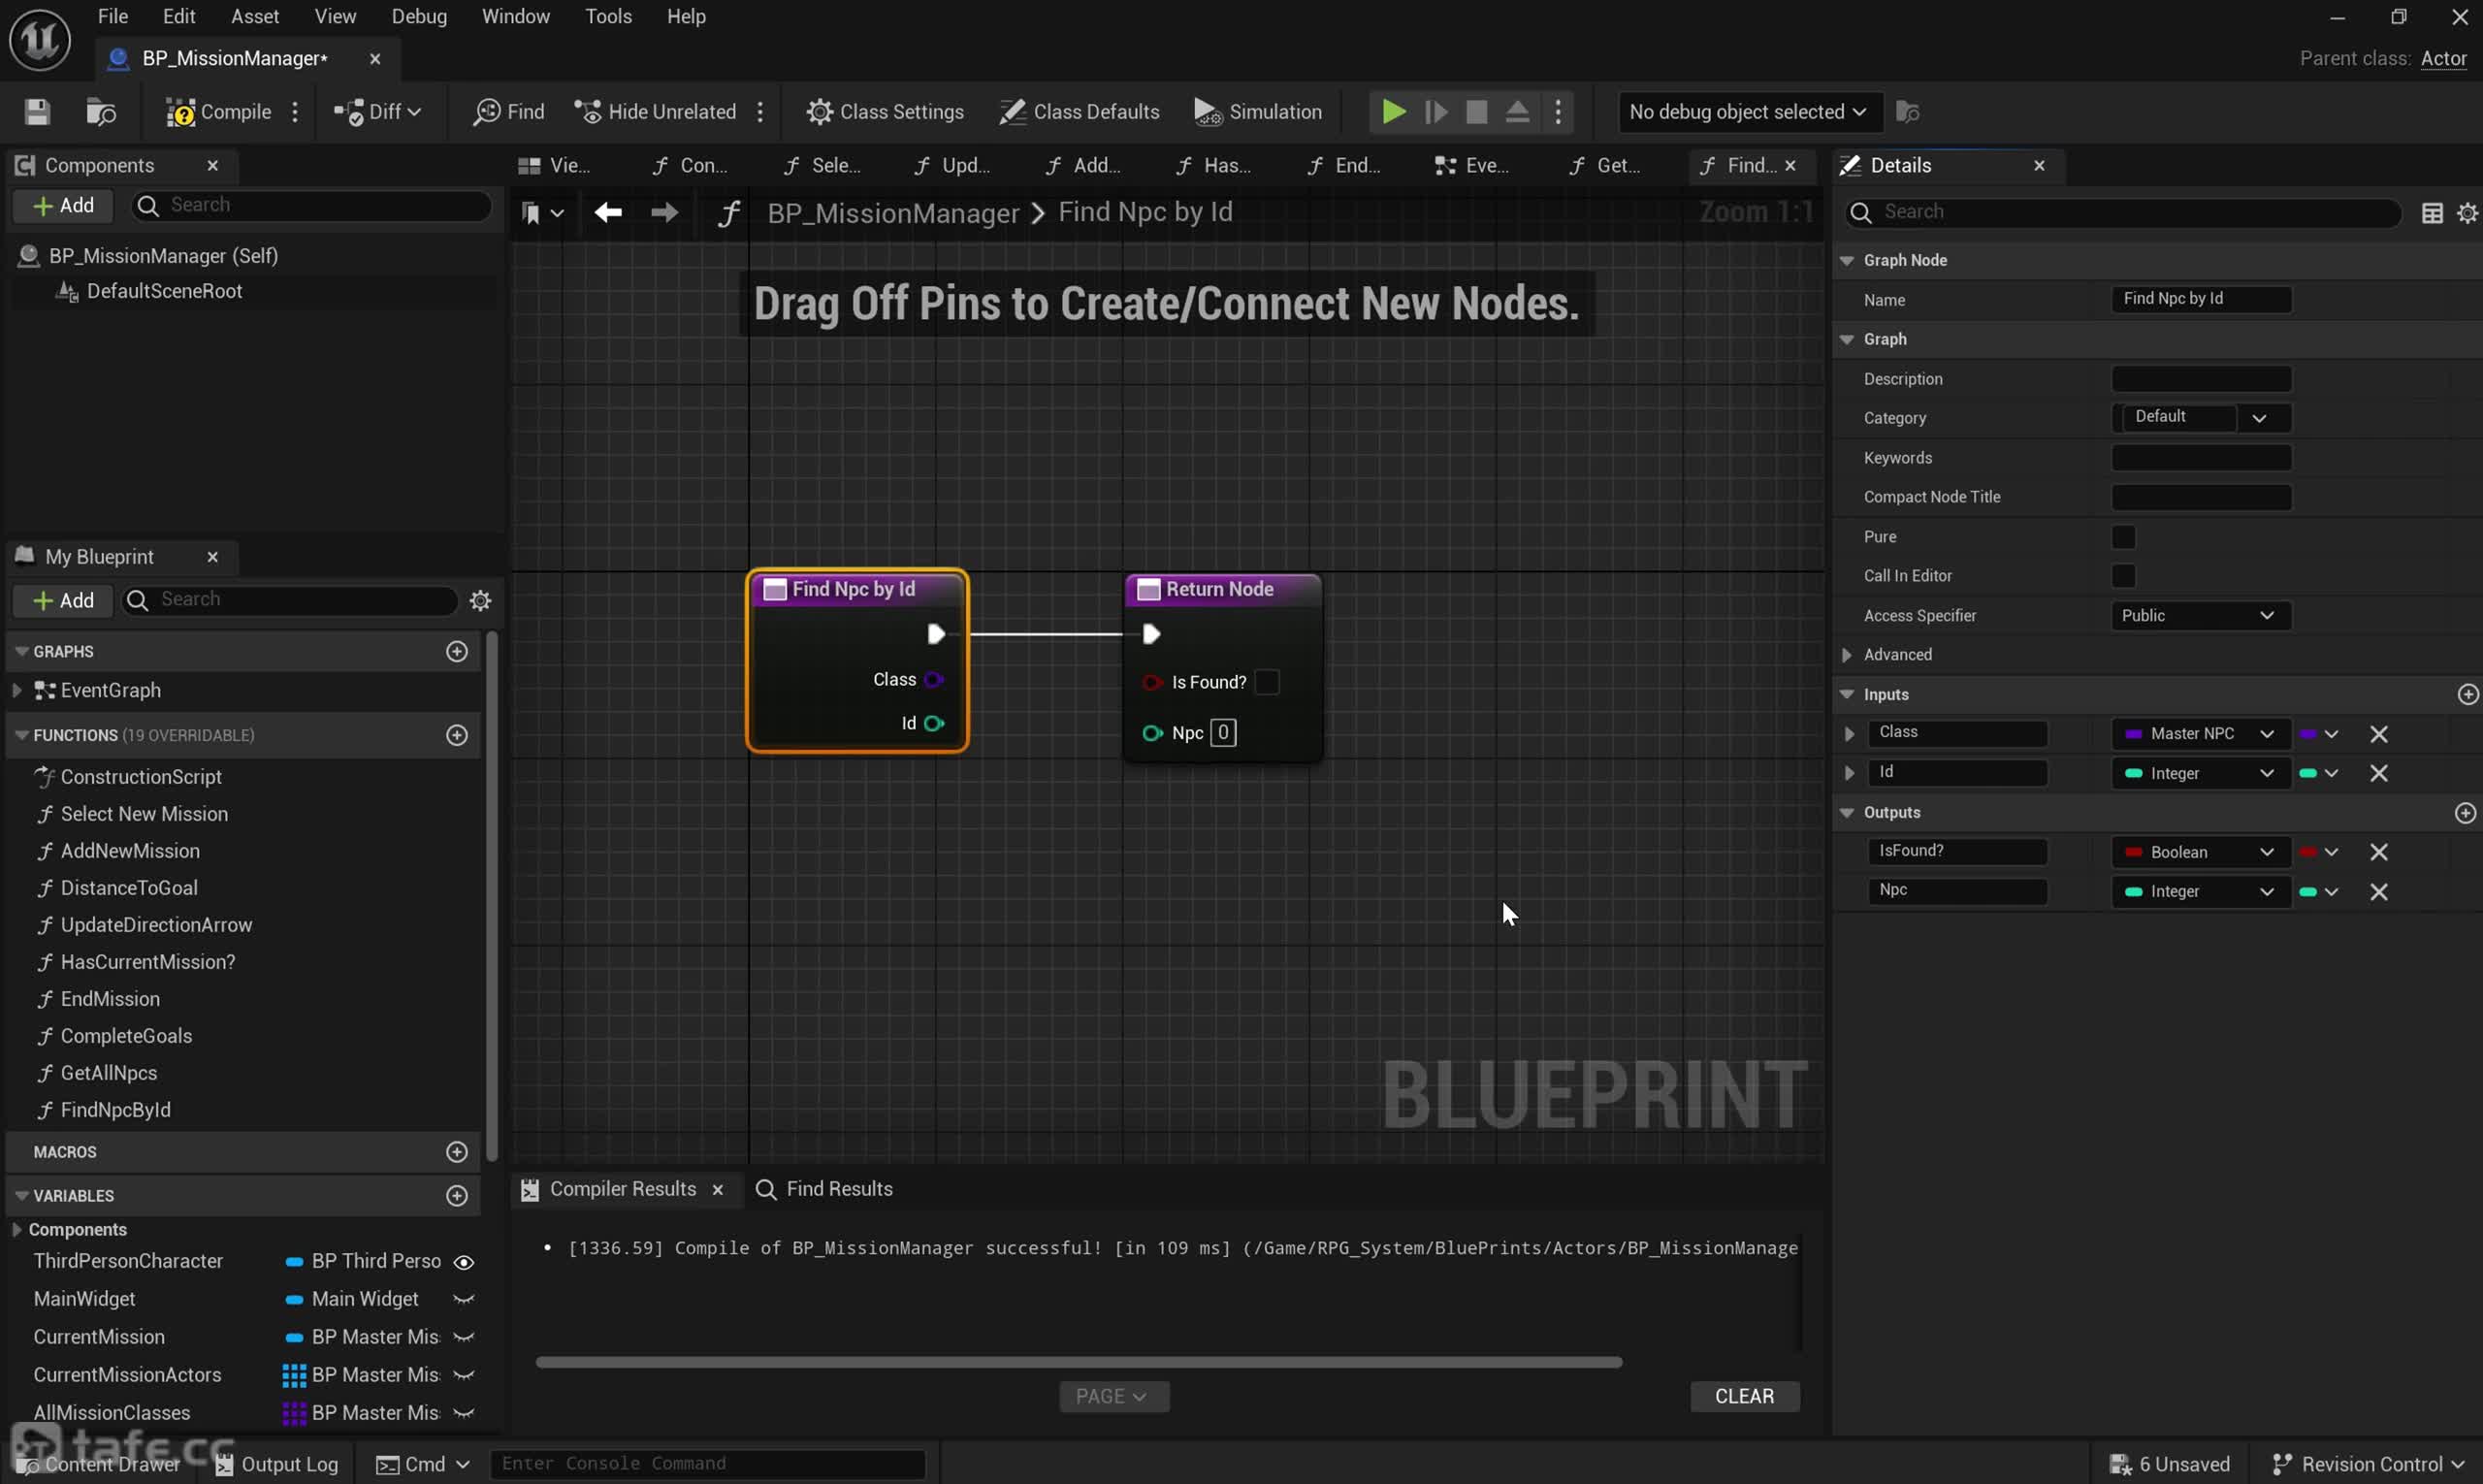Open the Asset menu

coord(255,16)
